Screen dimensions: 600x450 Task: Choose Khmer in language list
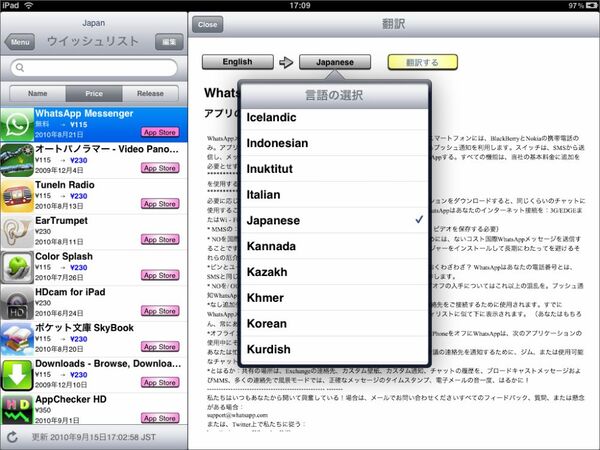pos(334,298)
